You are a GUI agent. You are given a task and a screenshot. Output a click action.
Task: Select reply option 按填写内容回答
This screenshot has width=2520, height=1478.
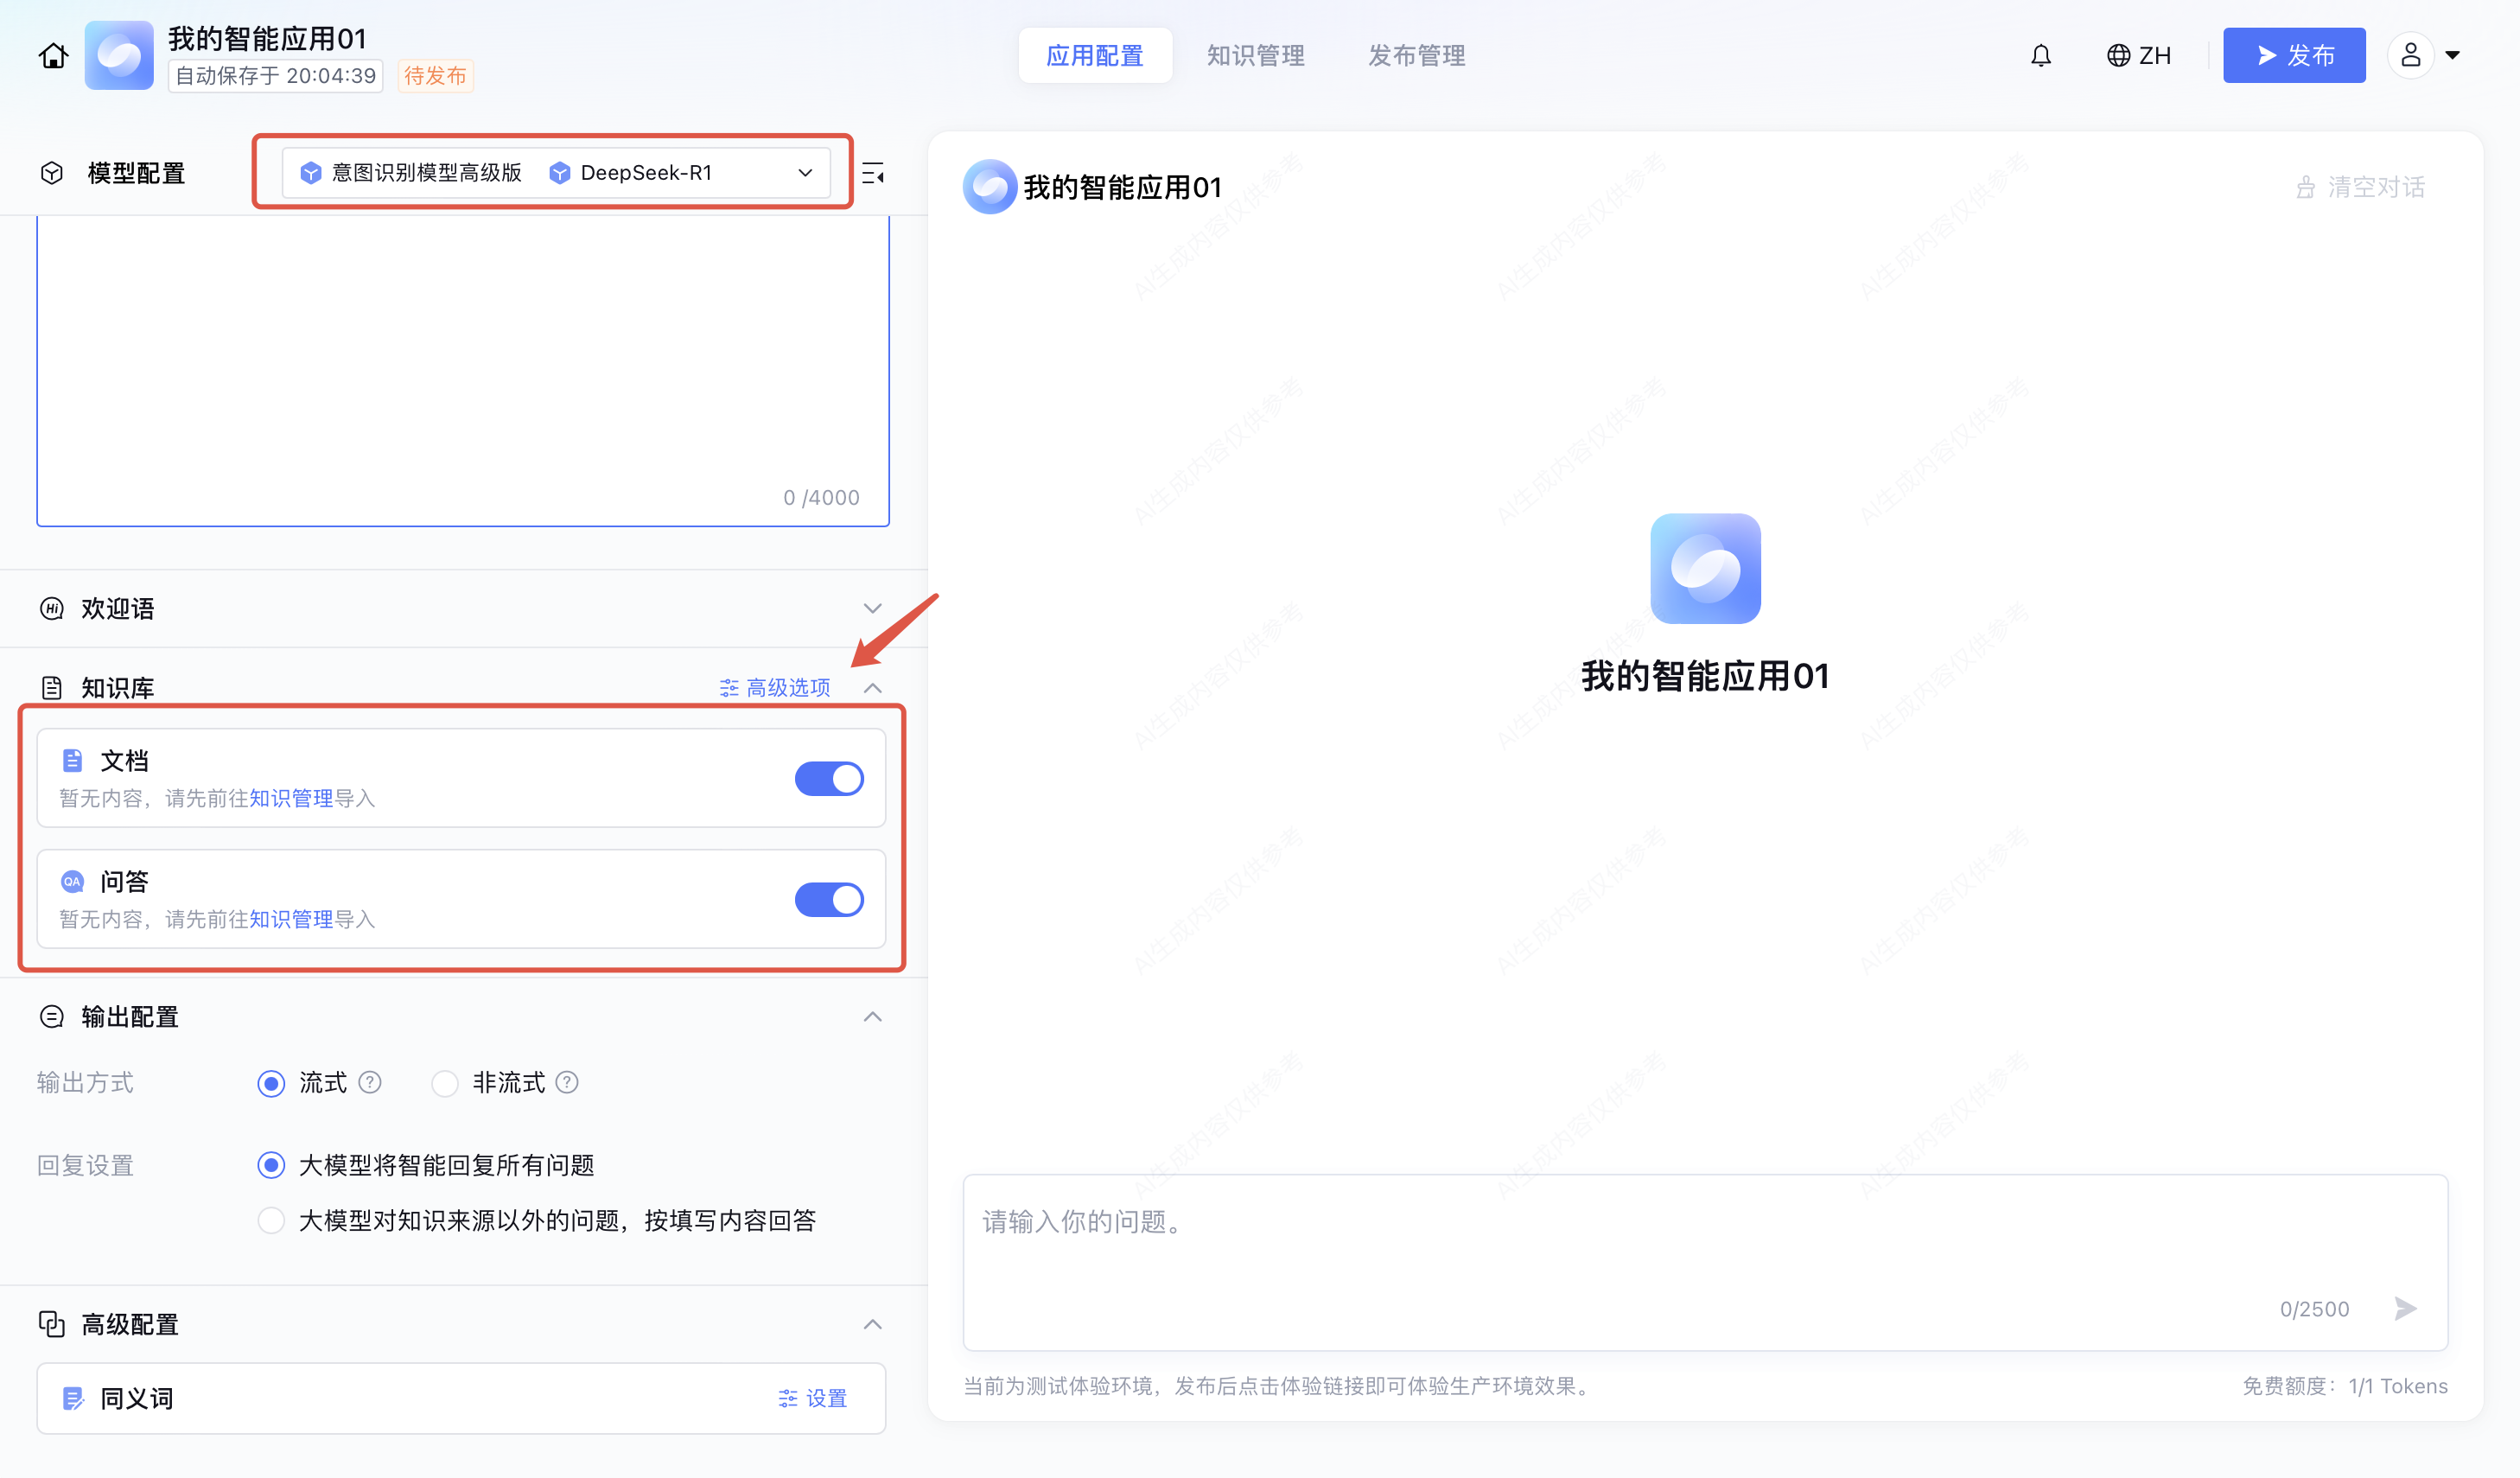271,1220
